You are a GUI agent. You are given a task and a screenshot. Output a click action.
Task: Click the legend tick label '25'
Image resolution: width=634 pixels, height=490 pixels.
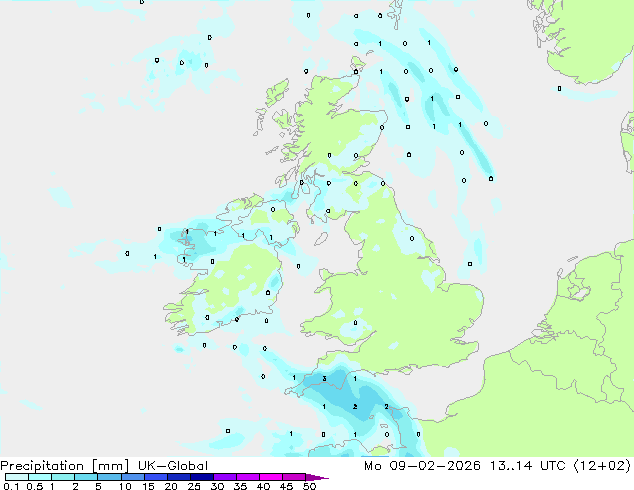[194, 486]
